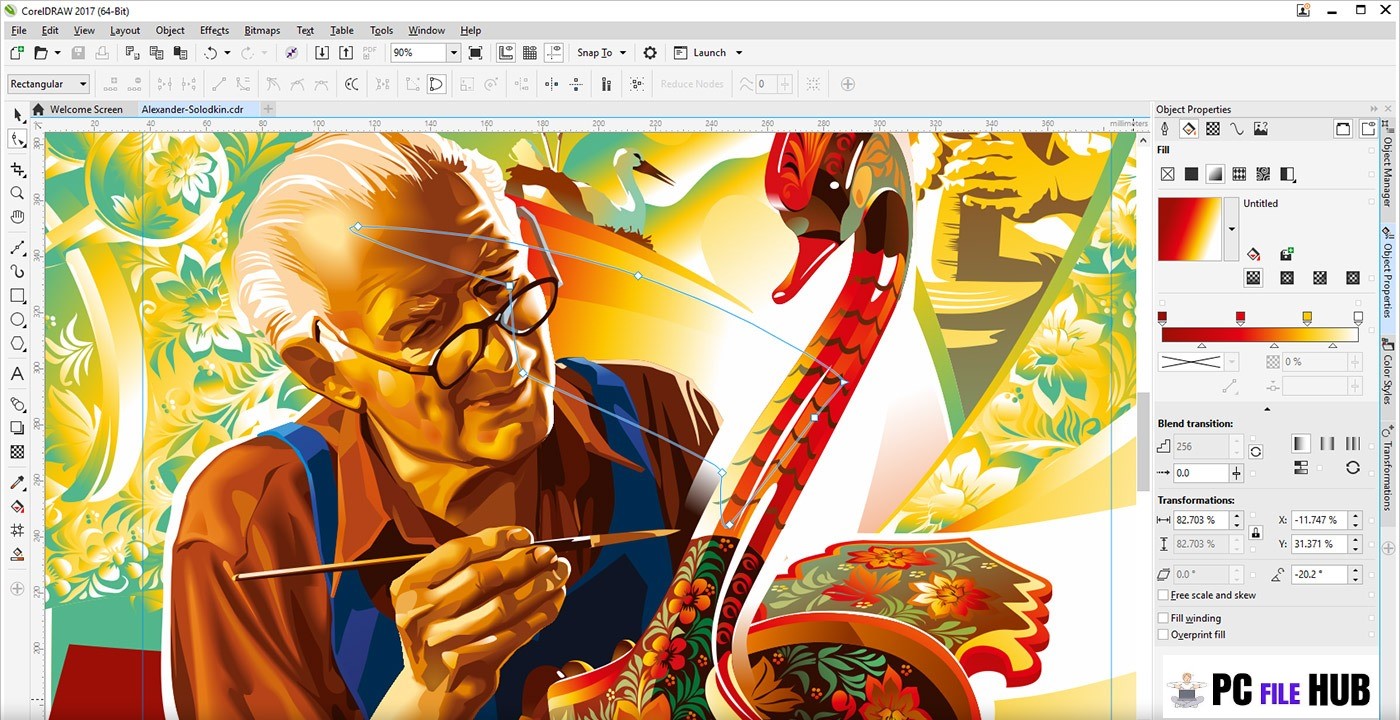
Task: Click the rotation angle -20.2 field
Action: (x=1318, y=574)
